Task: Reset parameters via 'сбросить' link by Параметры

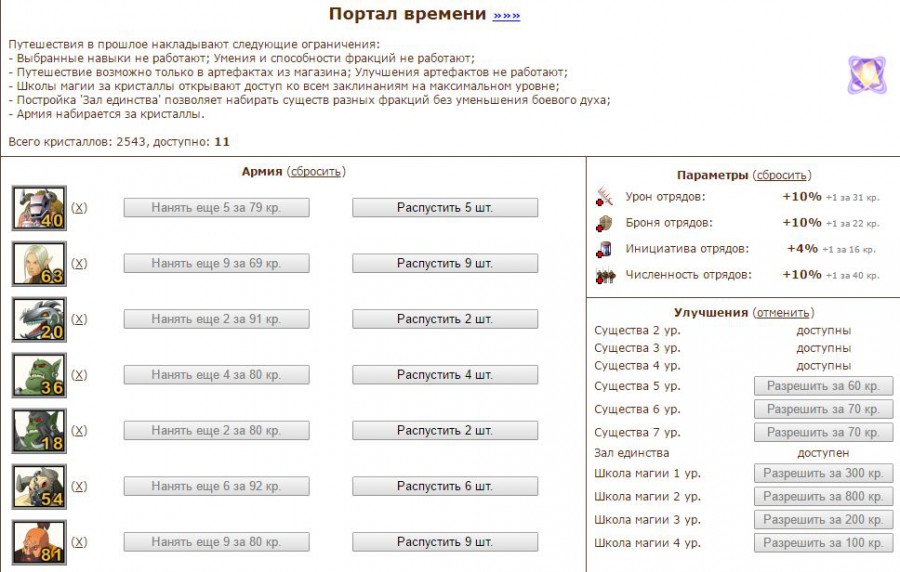Action: pos(782,175)
